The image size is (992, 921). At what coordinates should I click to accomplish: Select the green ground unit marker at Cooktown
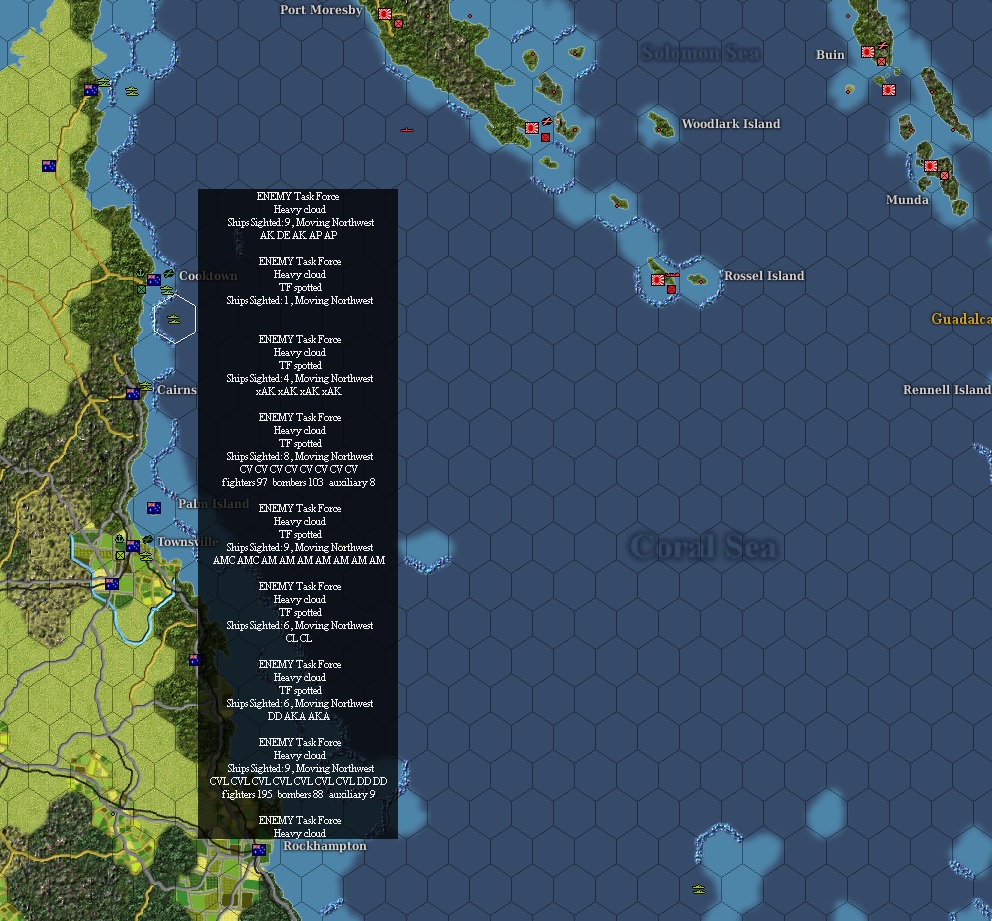tap(142, 289)
